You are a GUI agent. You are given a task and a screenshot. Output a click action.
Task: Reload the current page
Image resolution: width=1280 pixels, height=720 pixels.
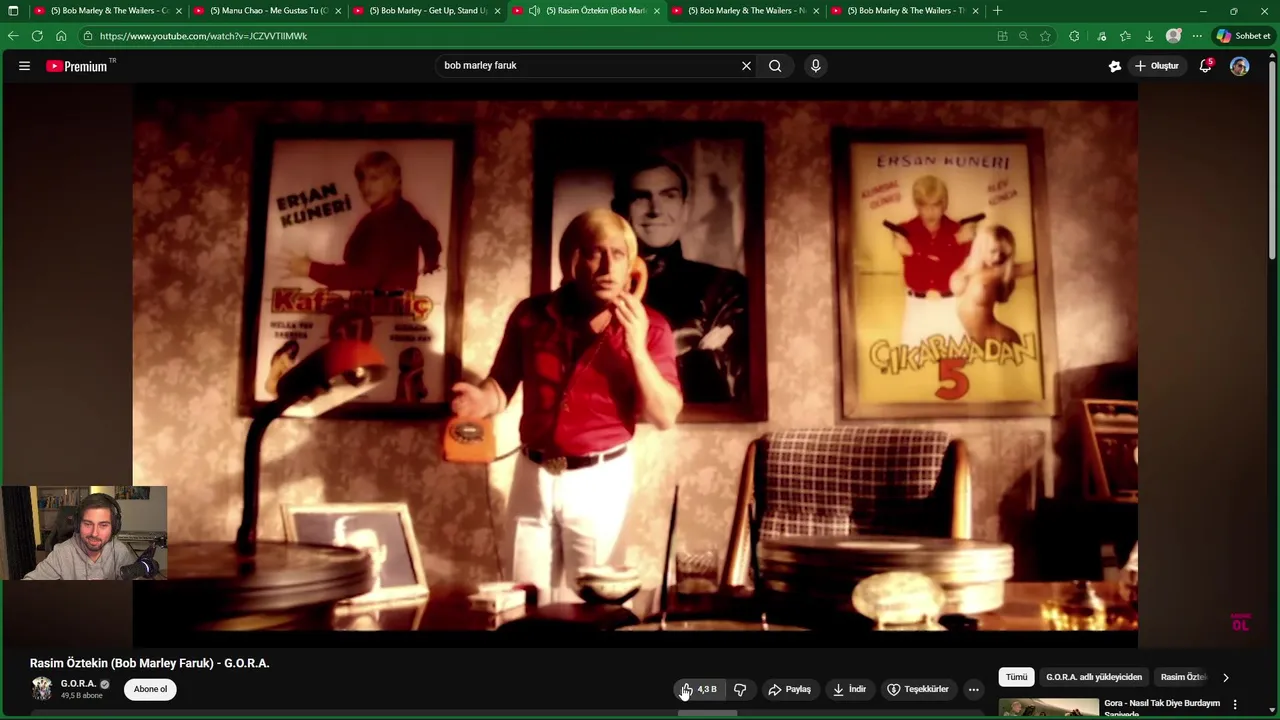click(x=37, y=36)
